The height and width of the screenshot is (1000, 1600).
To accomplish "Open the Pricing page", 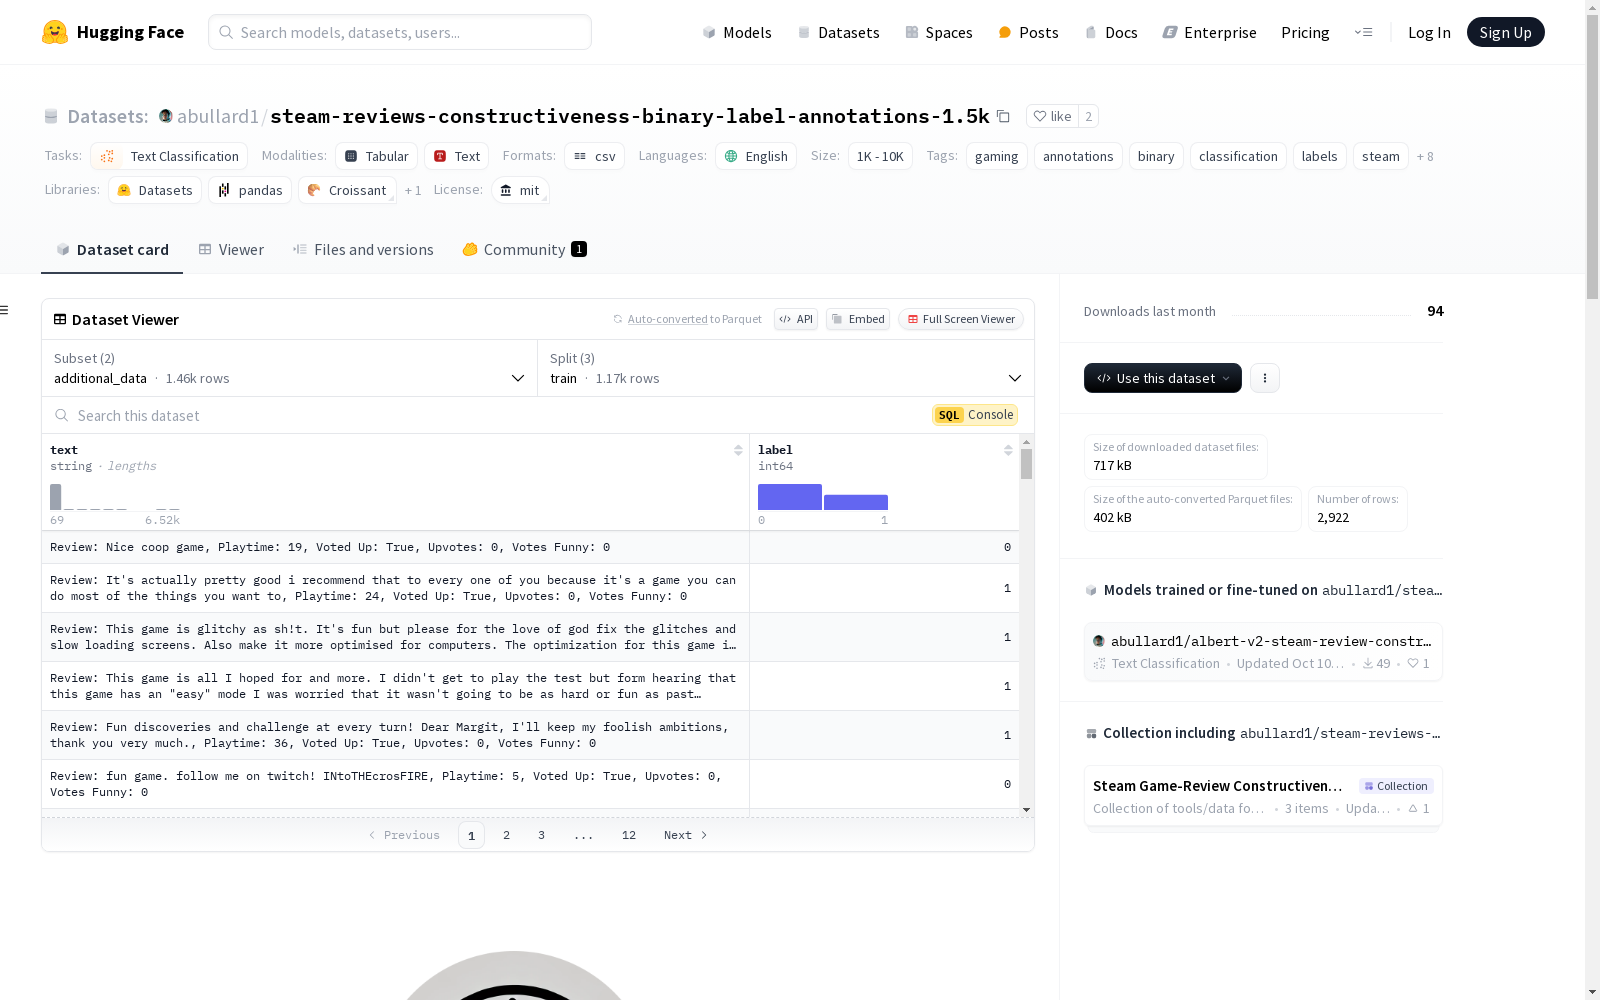I will point(1305,32).
